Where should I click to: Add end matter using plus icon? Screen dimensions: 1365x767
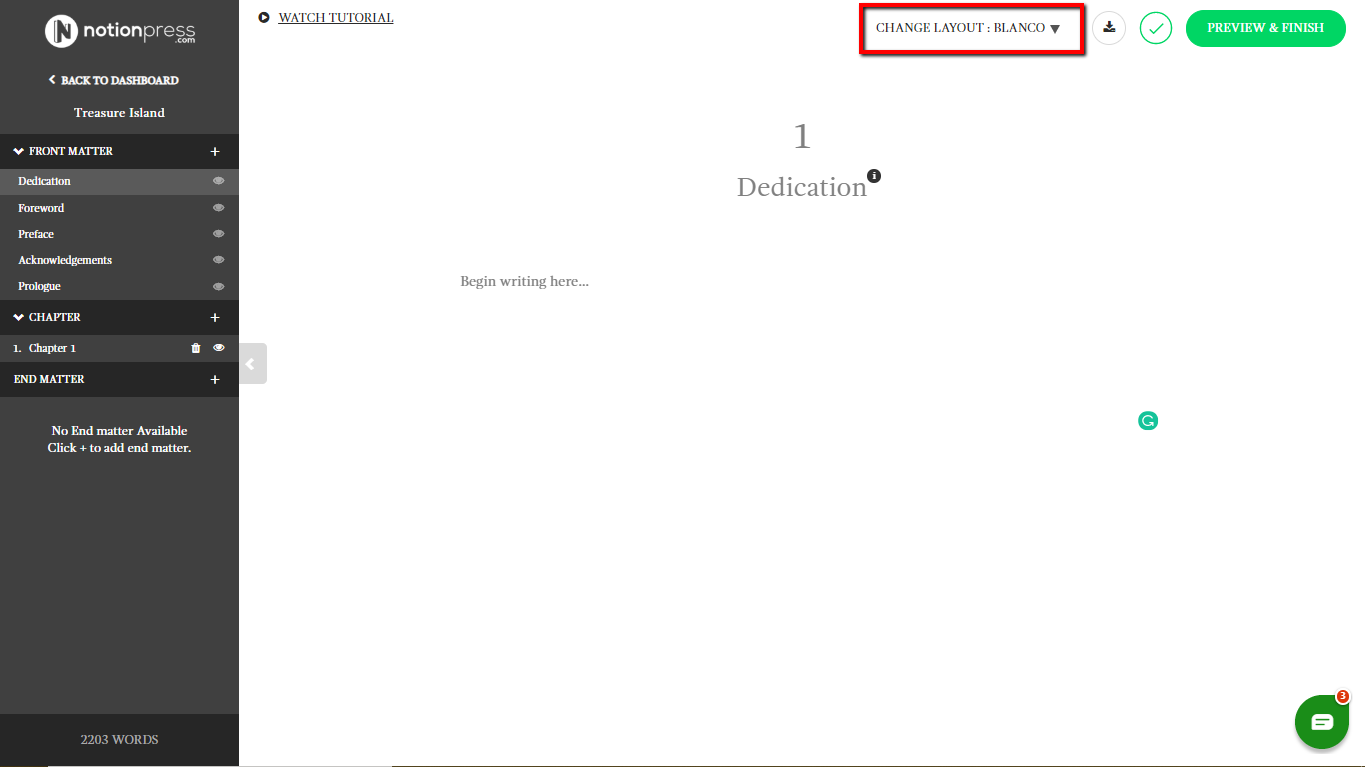(x=214, y=380)
